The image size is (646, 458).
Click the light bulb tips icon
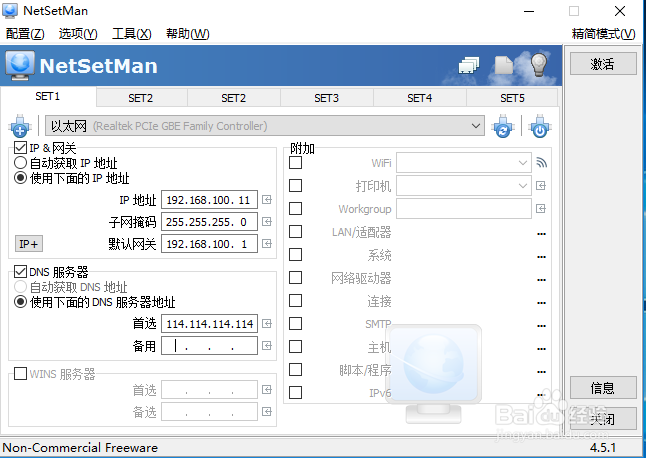(x=539, y=65)
